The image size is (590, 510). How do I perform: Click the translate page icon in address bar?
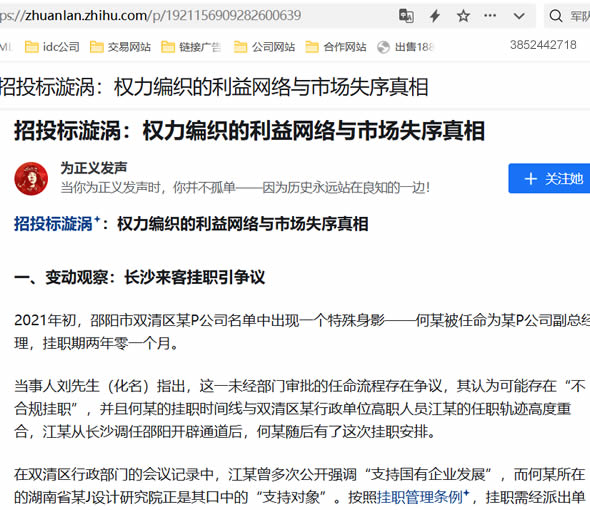point(406,16)
